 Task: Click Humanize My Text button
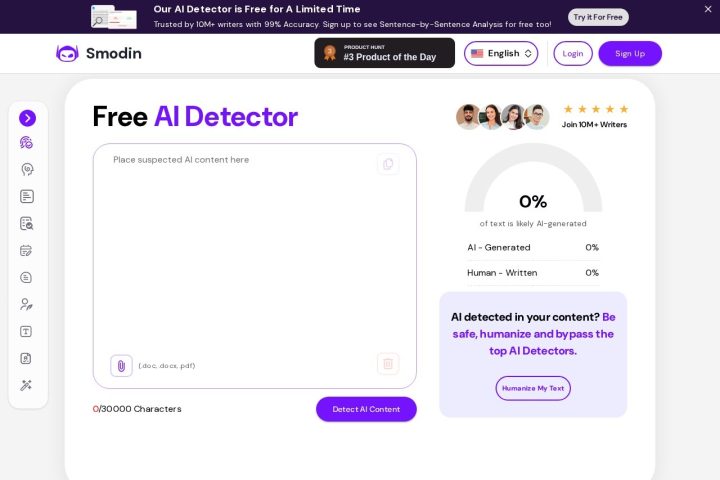[533, 389]
